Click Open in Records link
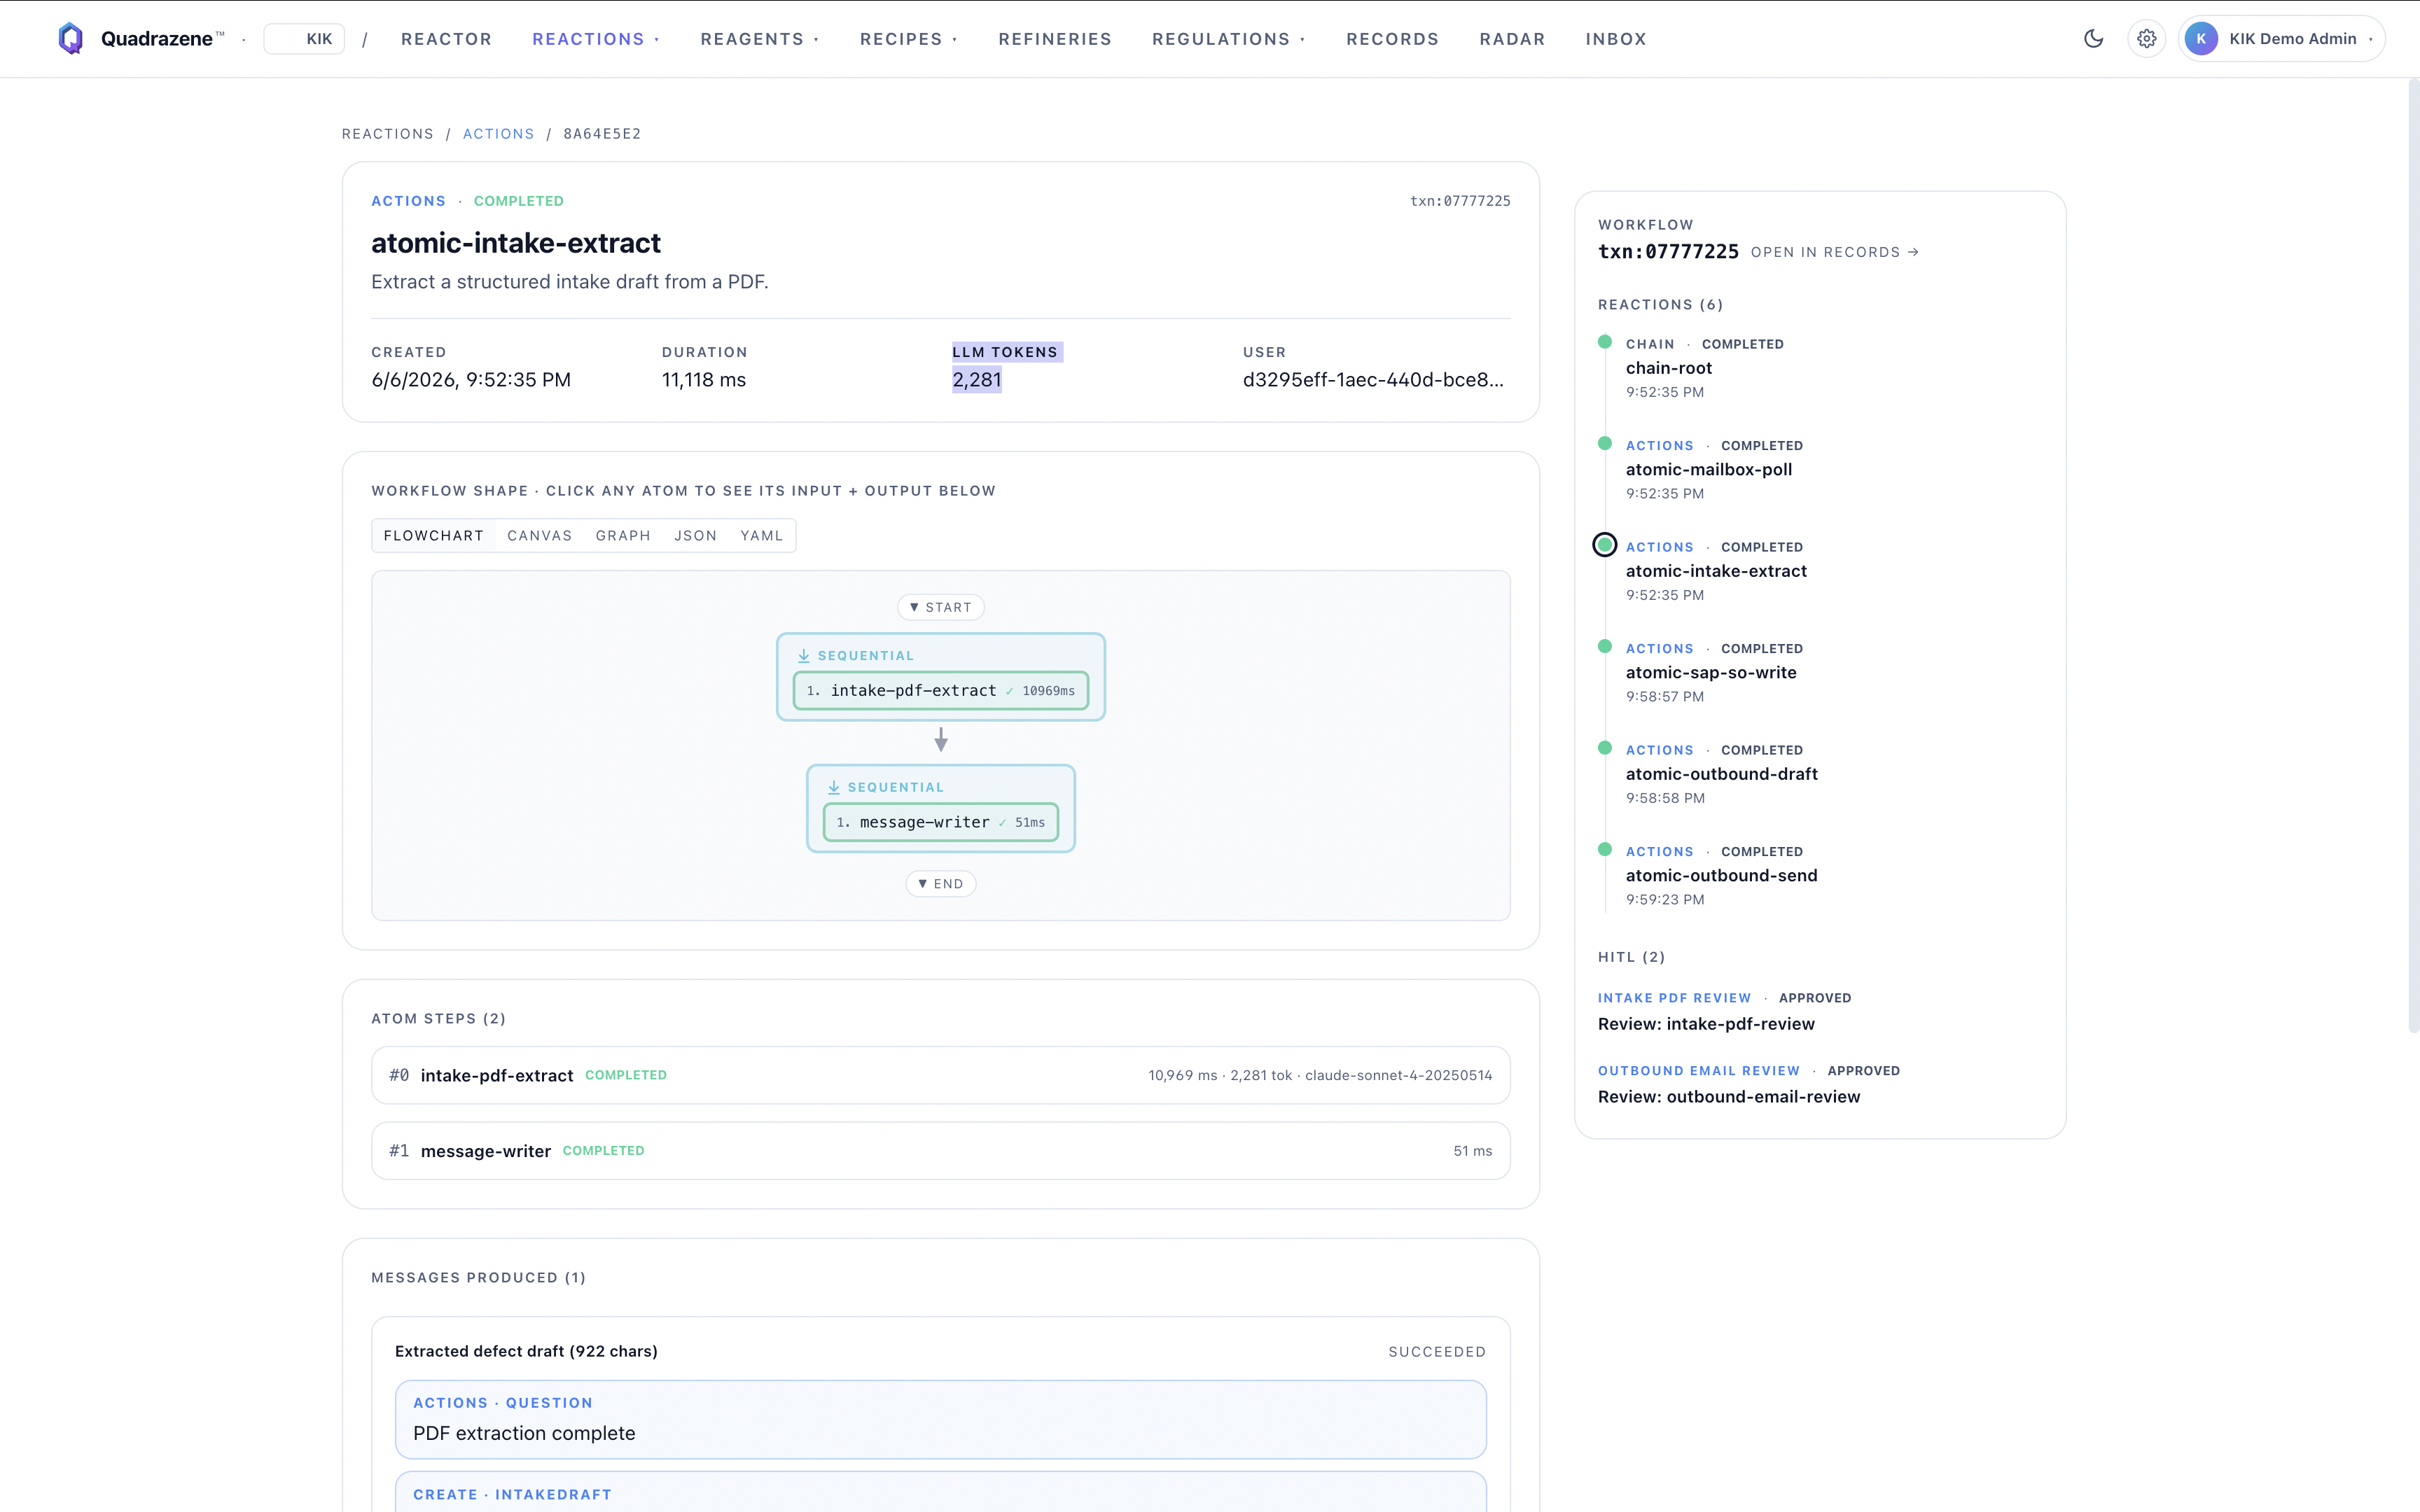 (1834, 252)
